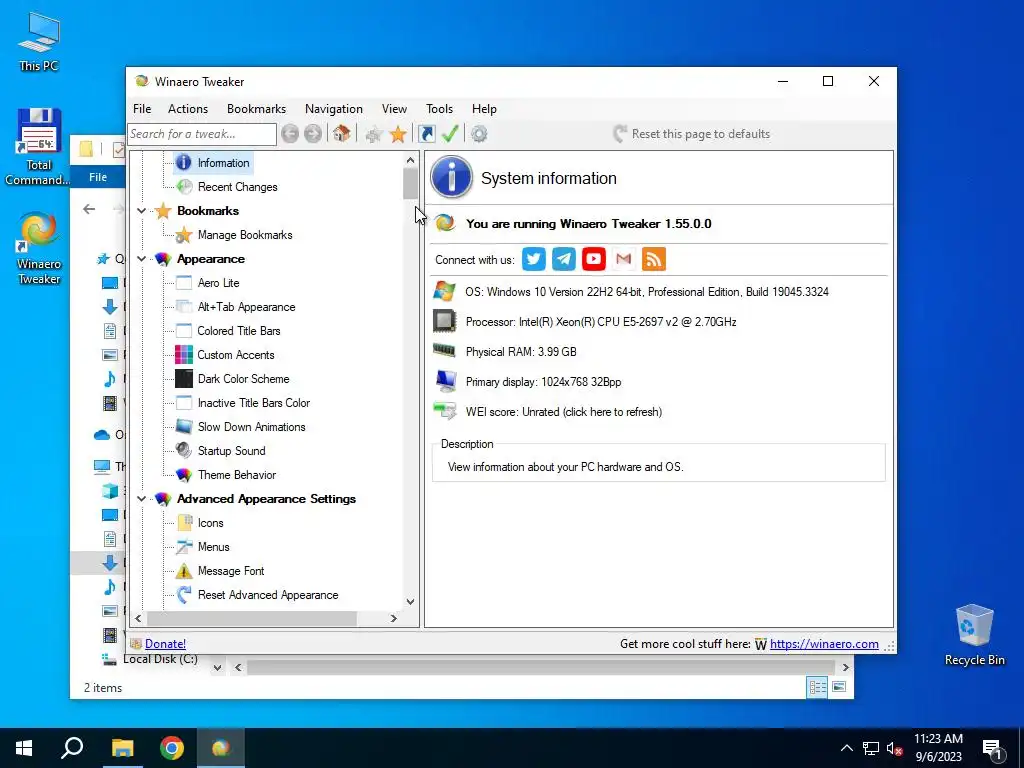Click the export shortcut arrow toolbar icon

426,134
